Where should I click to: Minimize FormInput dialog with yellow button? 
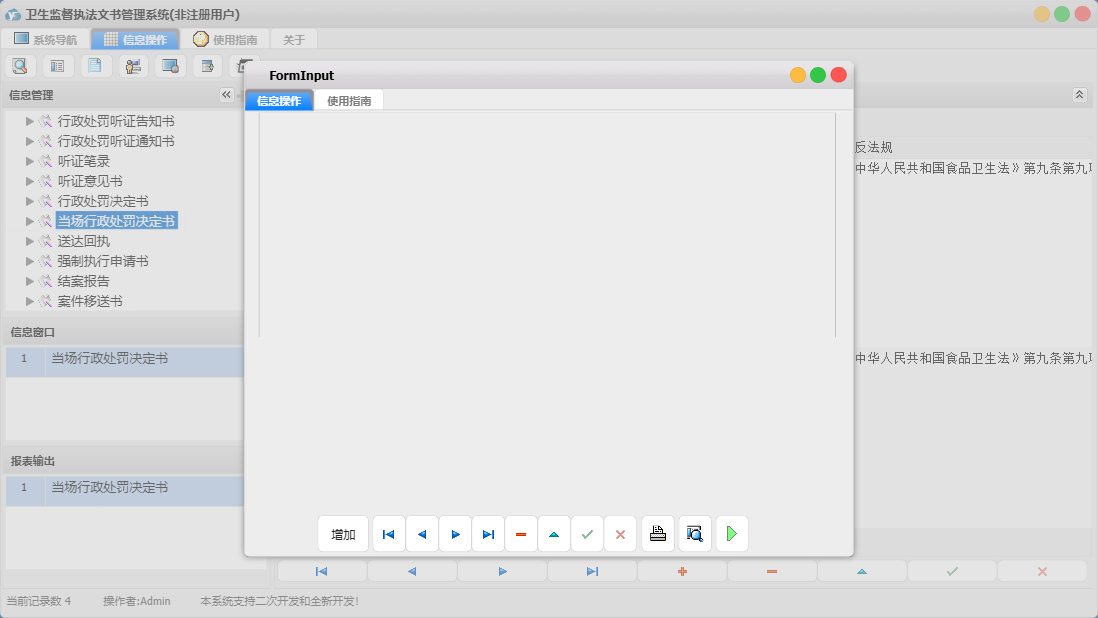point(798,75)
